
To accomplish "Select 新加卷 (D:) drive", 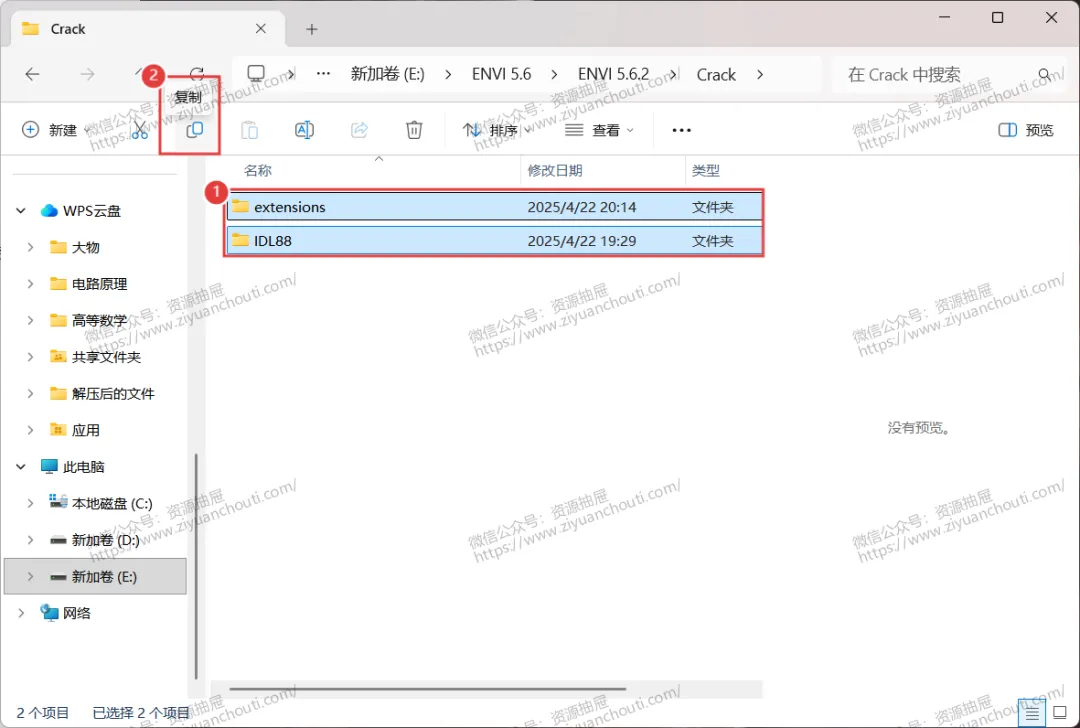I will (95, 540).
